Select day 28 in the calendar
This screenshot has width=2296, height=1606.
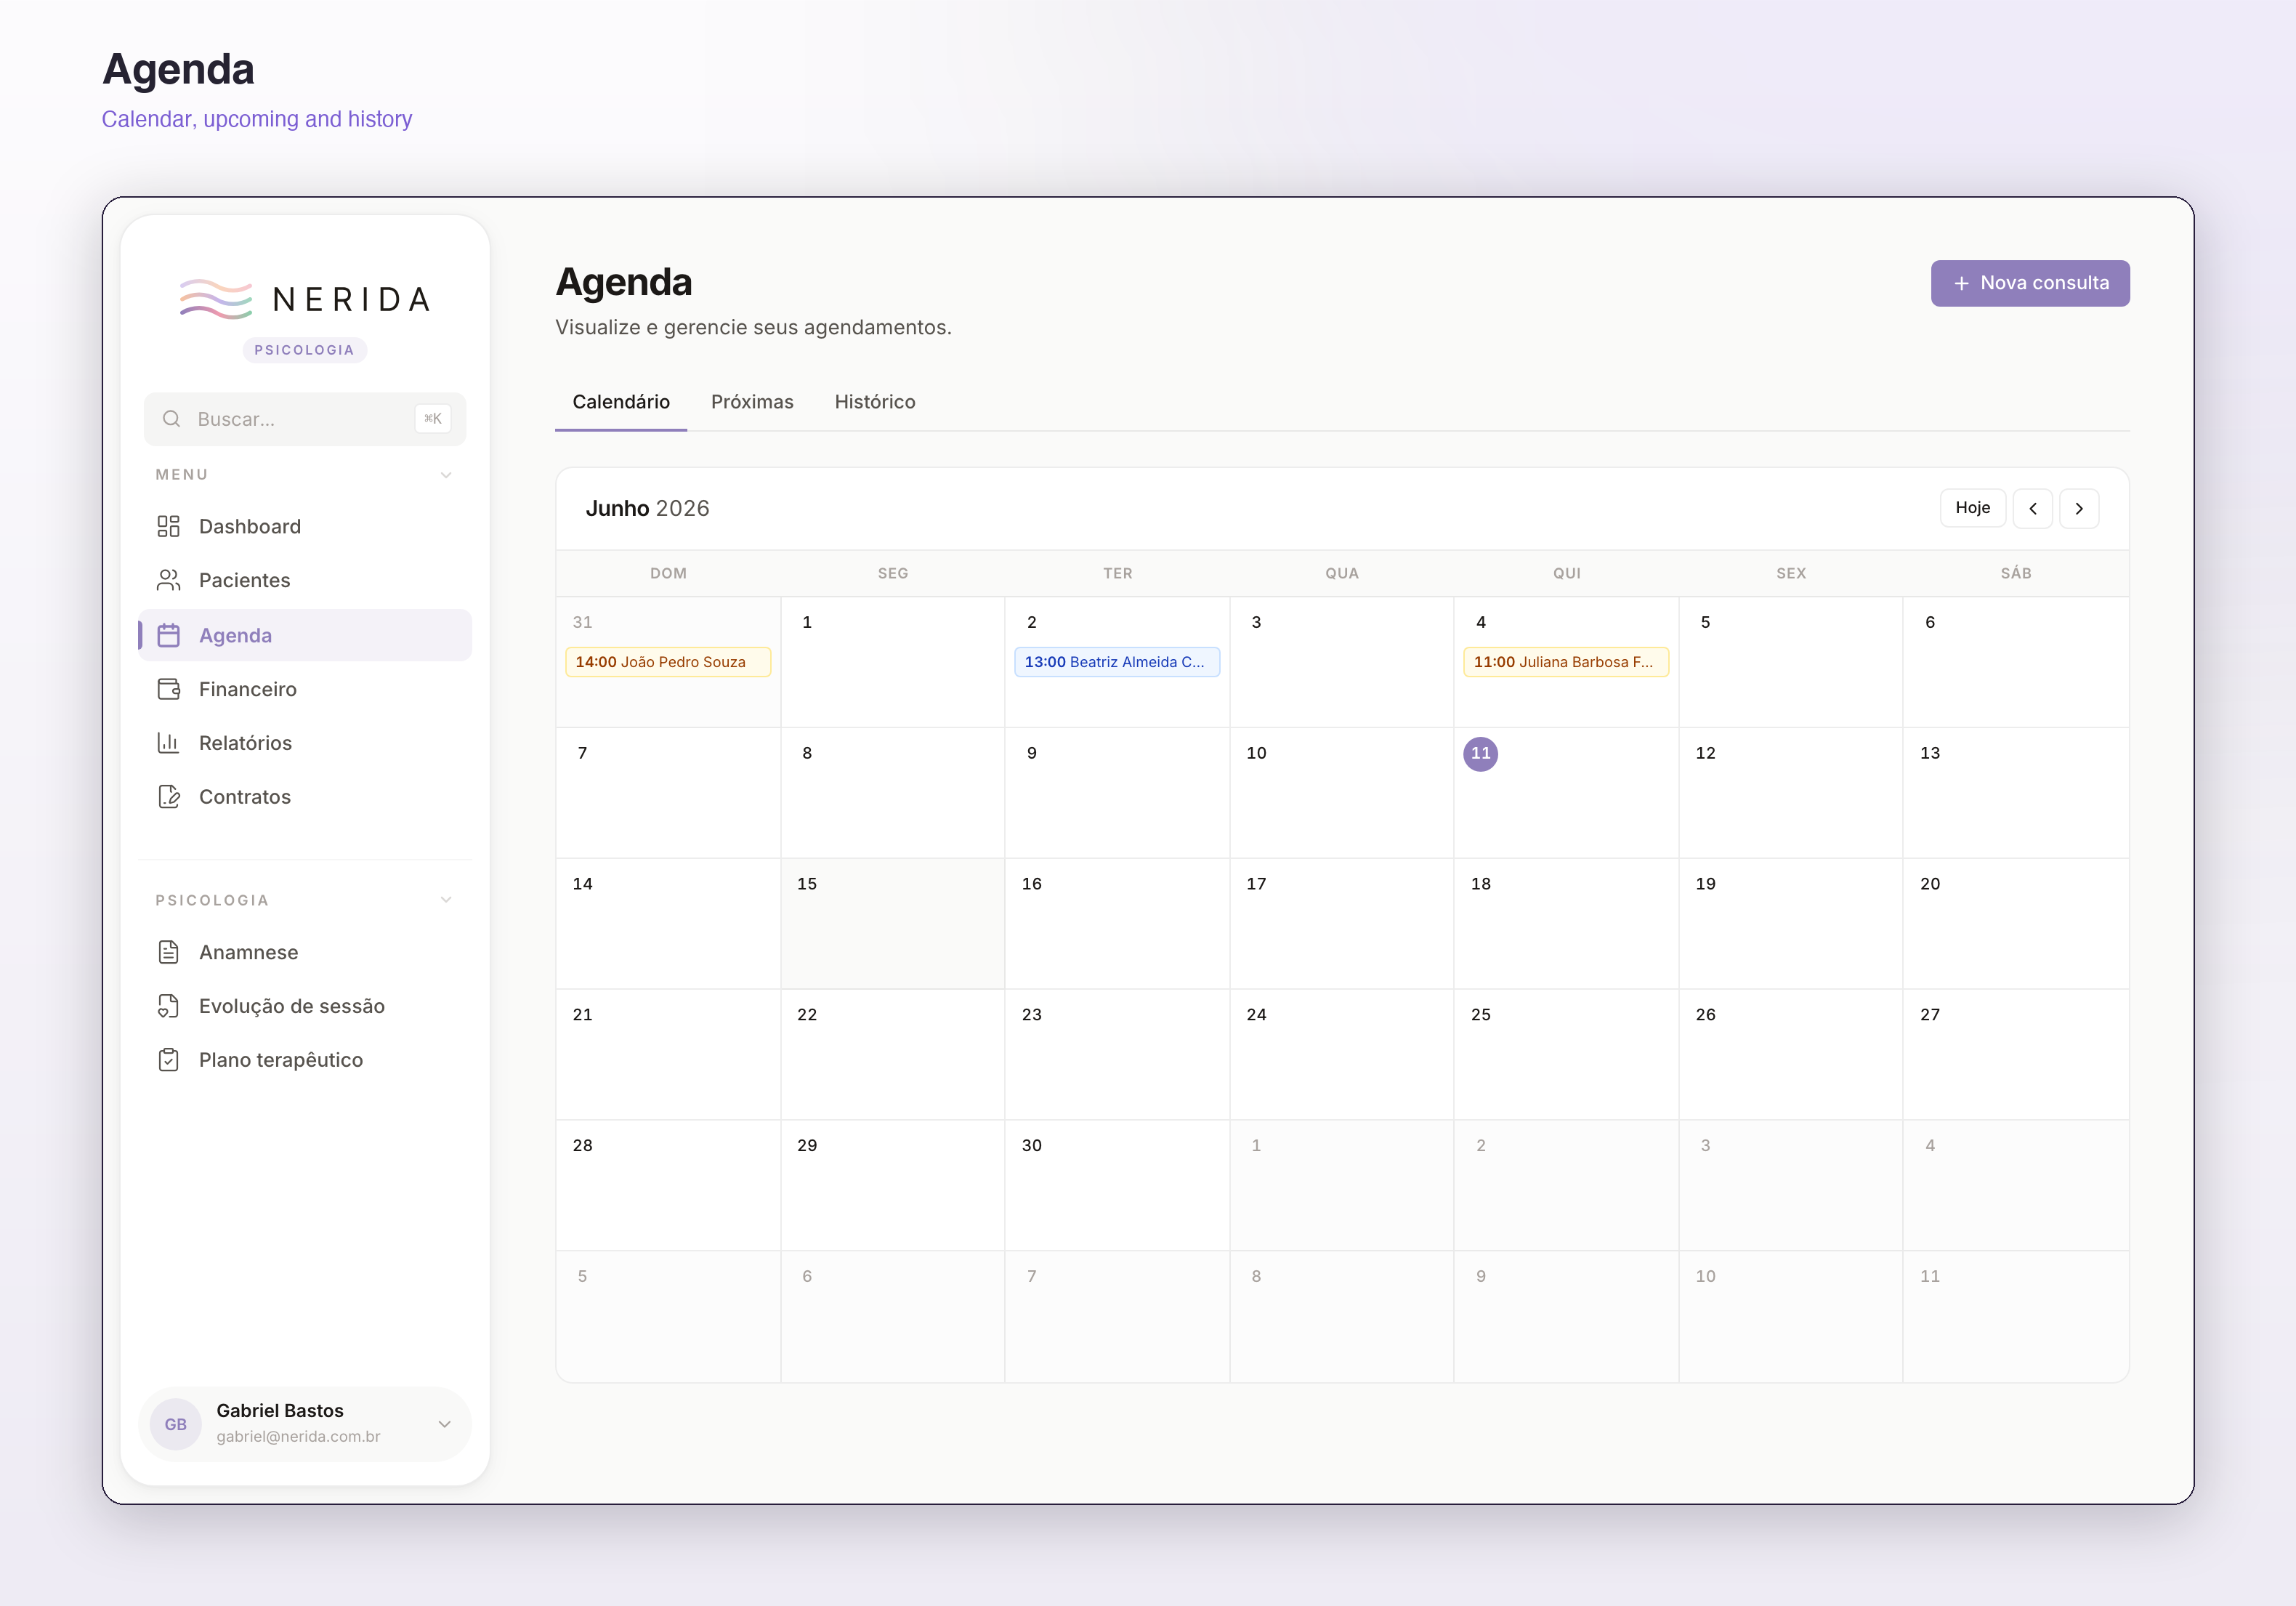pos(668,1185)
